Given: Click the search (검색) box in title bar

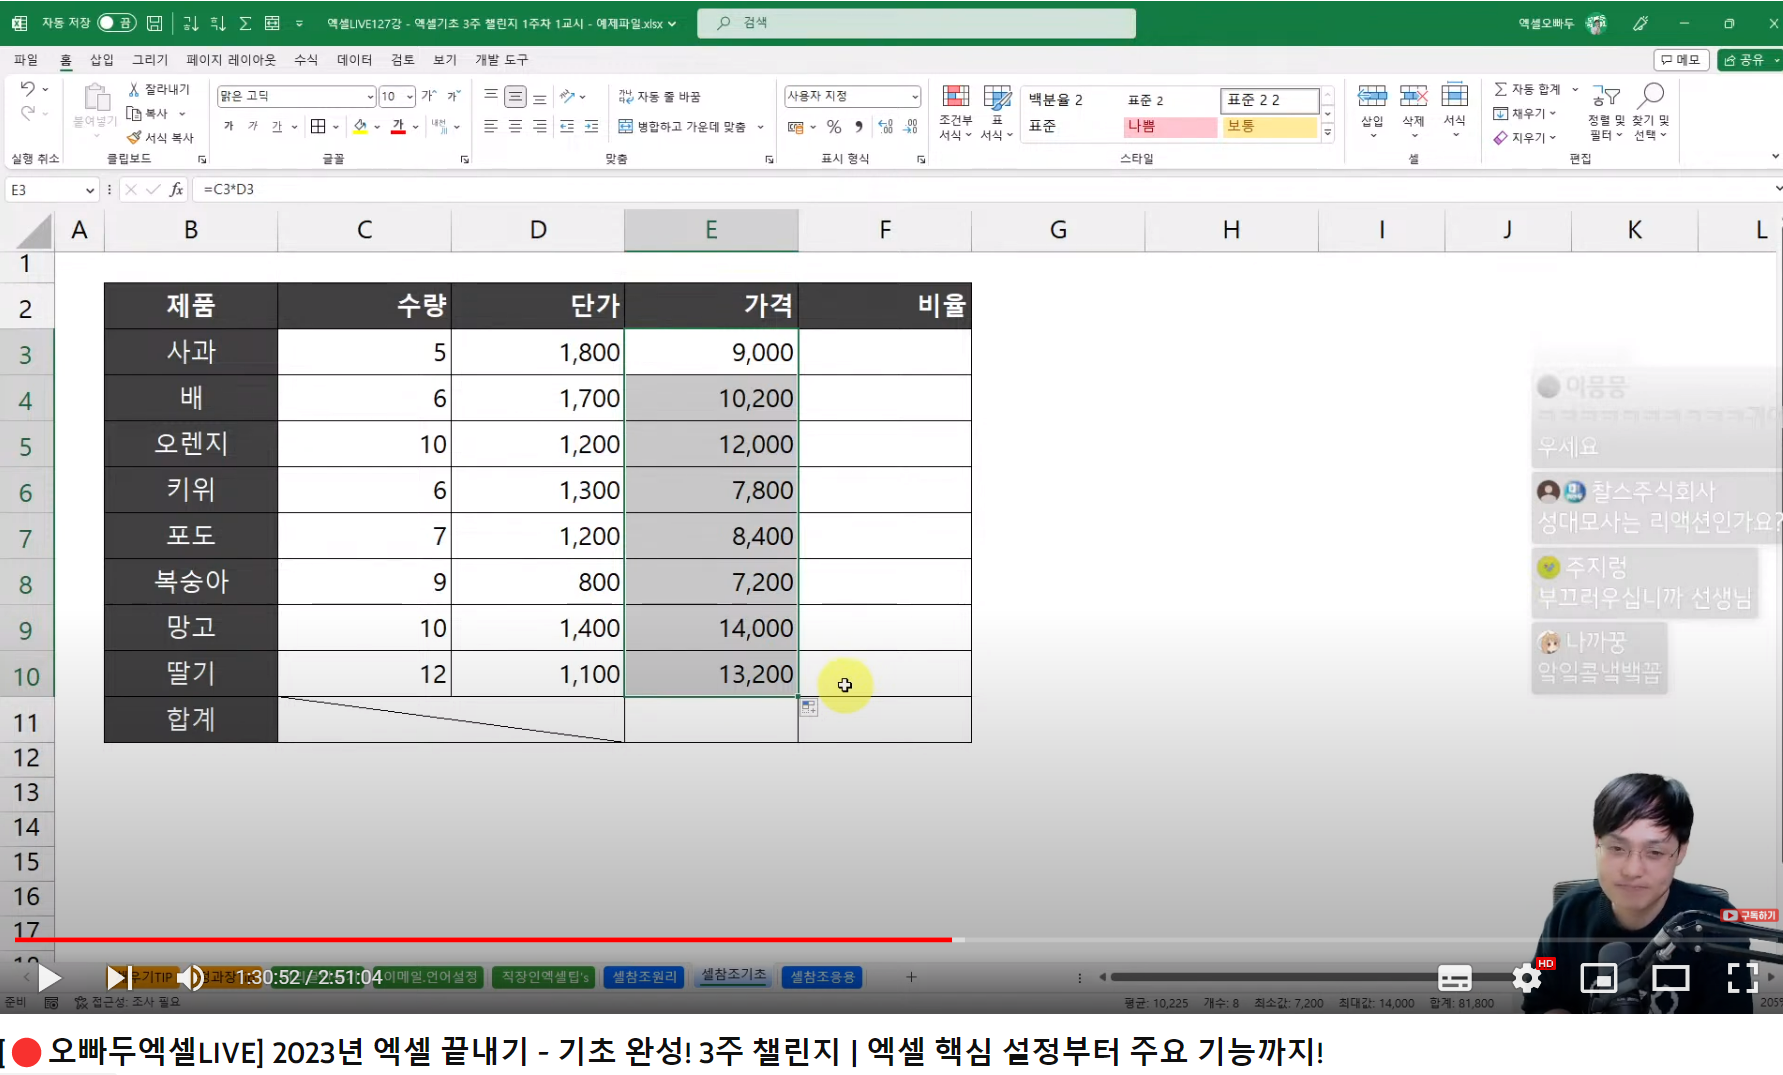Looking at the screenshot, I should coord(916,23).
